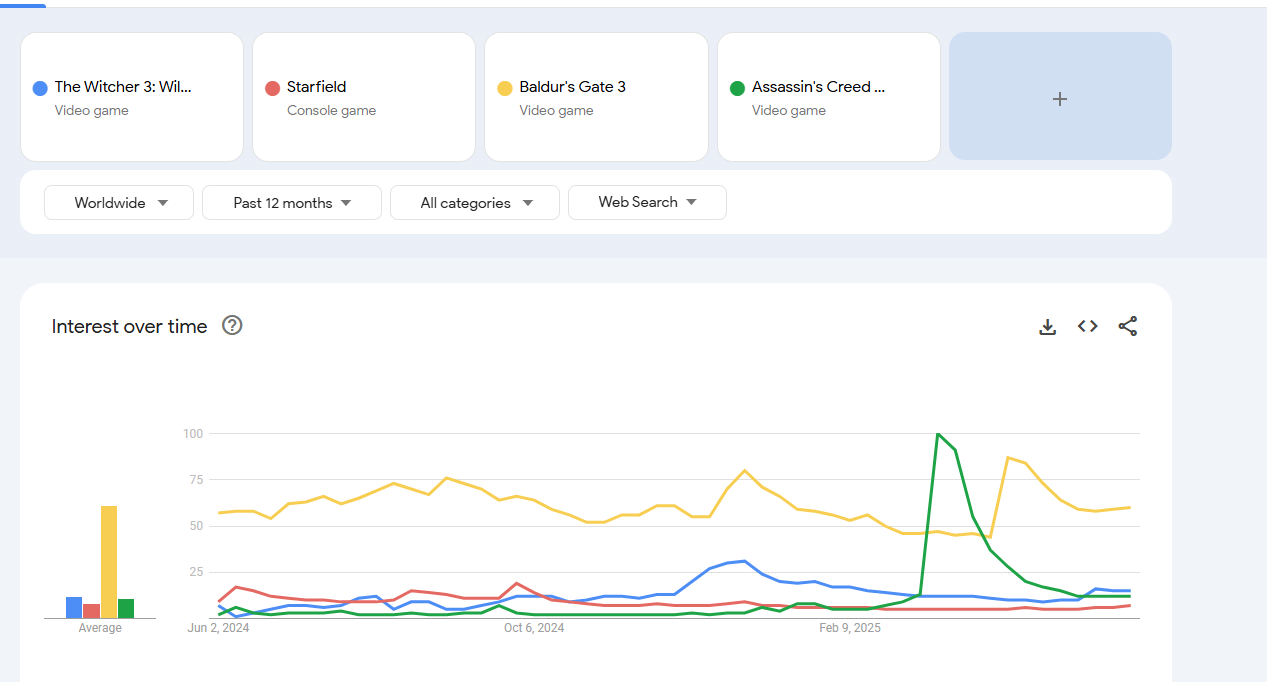Click the "25" y-axis label
The image size is (1267, 682).
click(x=196, y=572)
